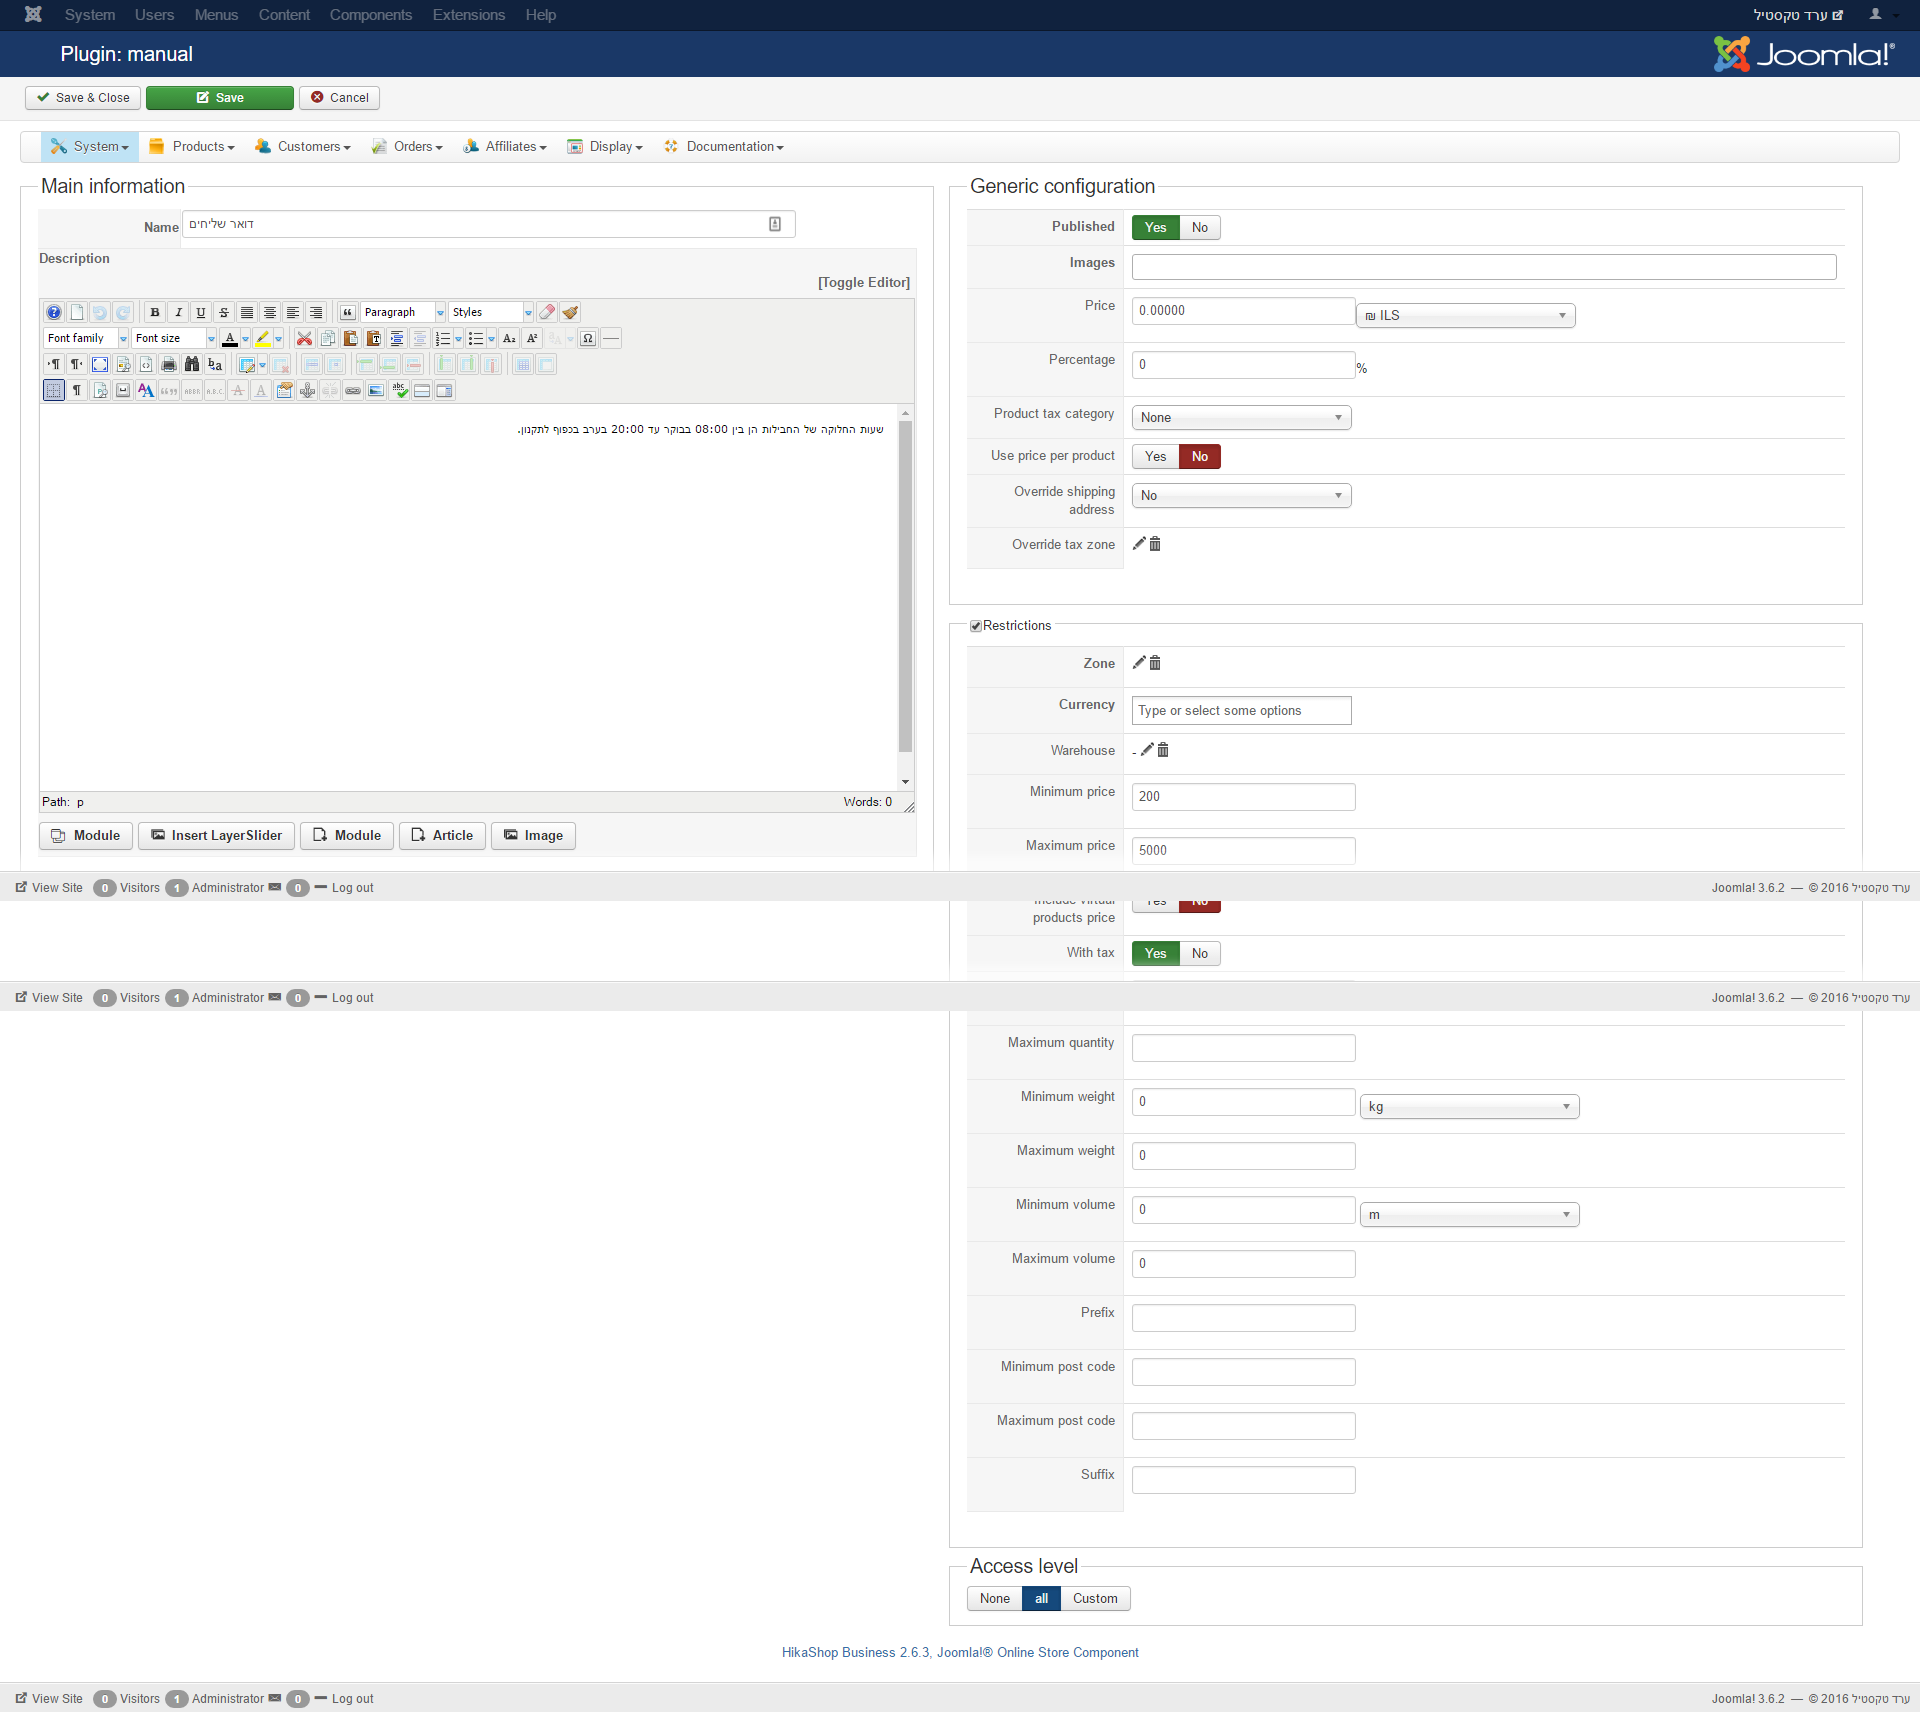Viewport: 1920px width, 1712px height.
Task: Click the eraser remove formatting icon
Action: tap(547, 312)
